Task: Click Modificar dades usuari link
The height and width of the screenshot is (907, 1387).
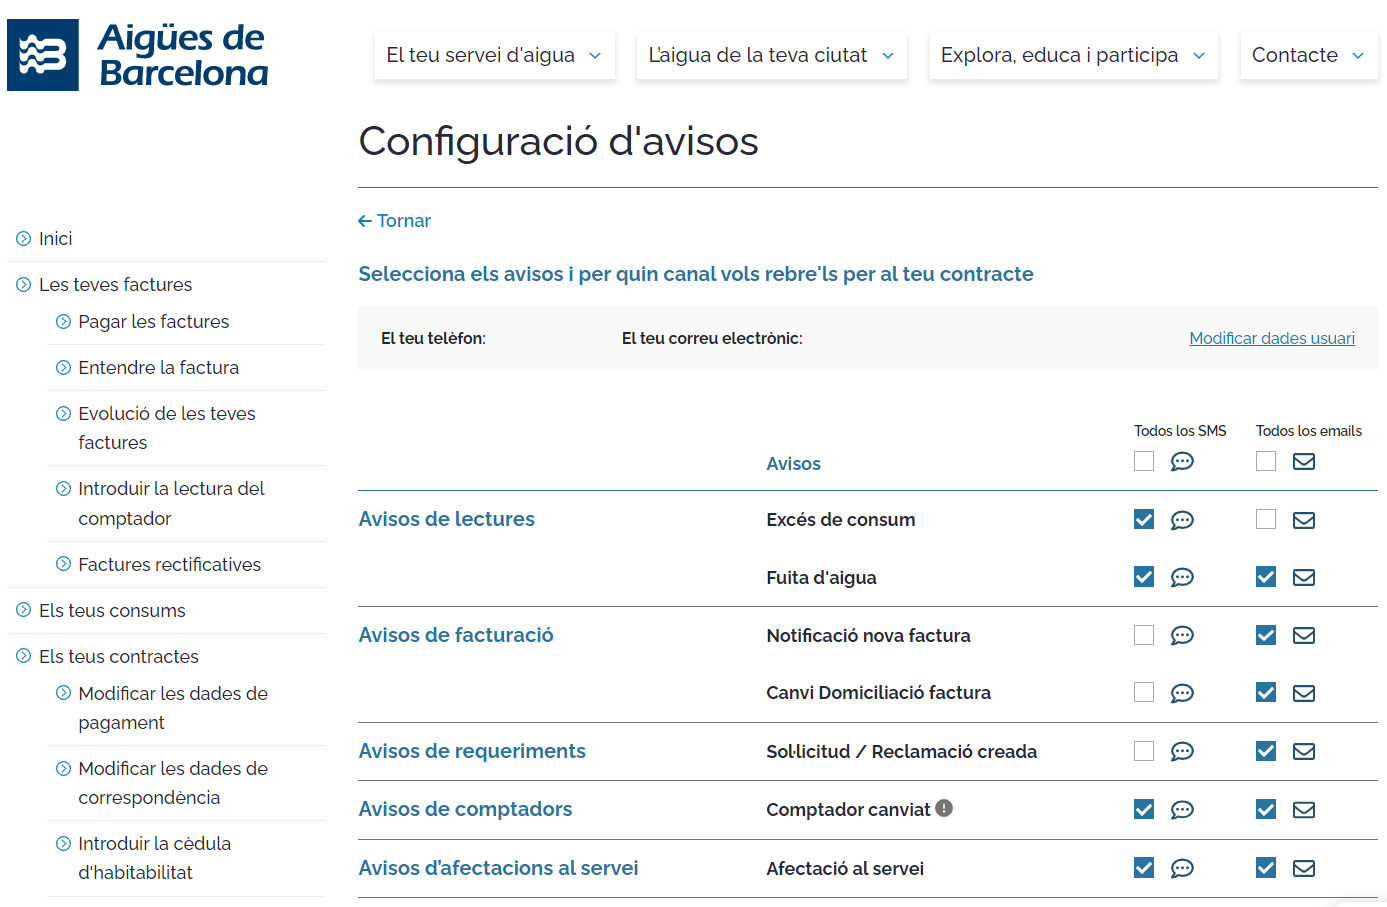Action: 1272,338
